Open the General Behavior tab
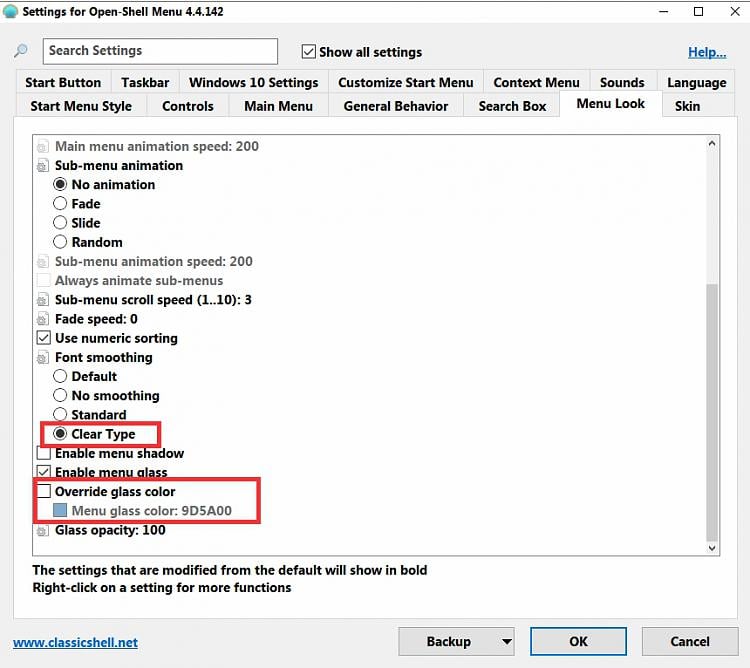Image resolution: width=750 pixels, height=668 pixels. 396,106
